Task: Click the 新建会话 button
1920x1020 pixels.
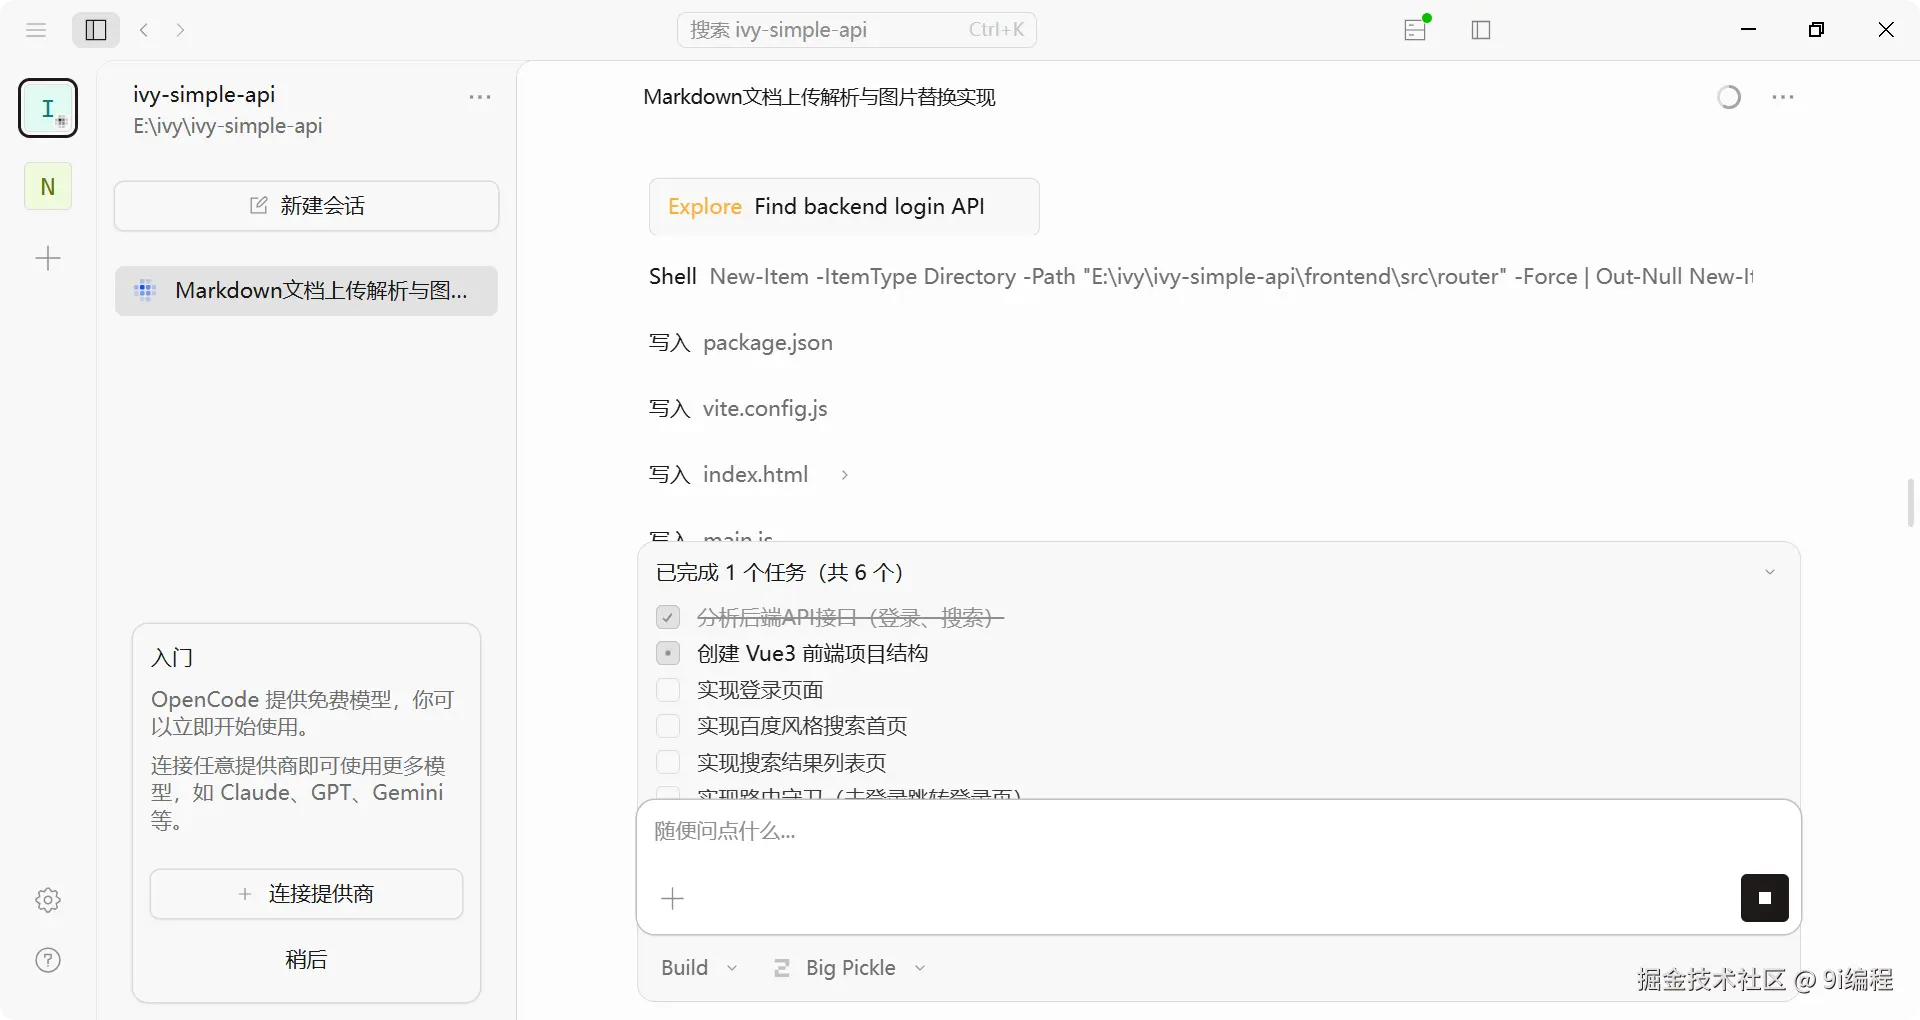Action: tap(306, 206)
